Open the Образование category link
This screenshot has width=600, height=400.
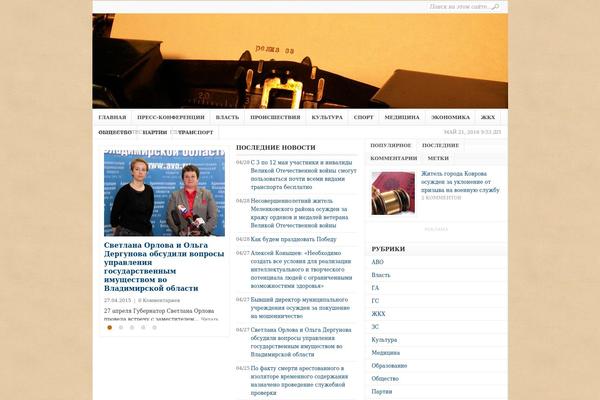[390, 365]
